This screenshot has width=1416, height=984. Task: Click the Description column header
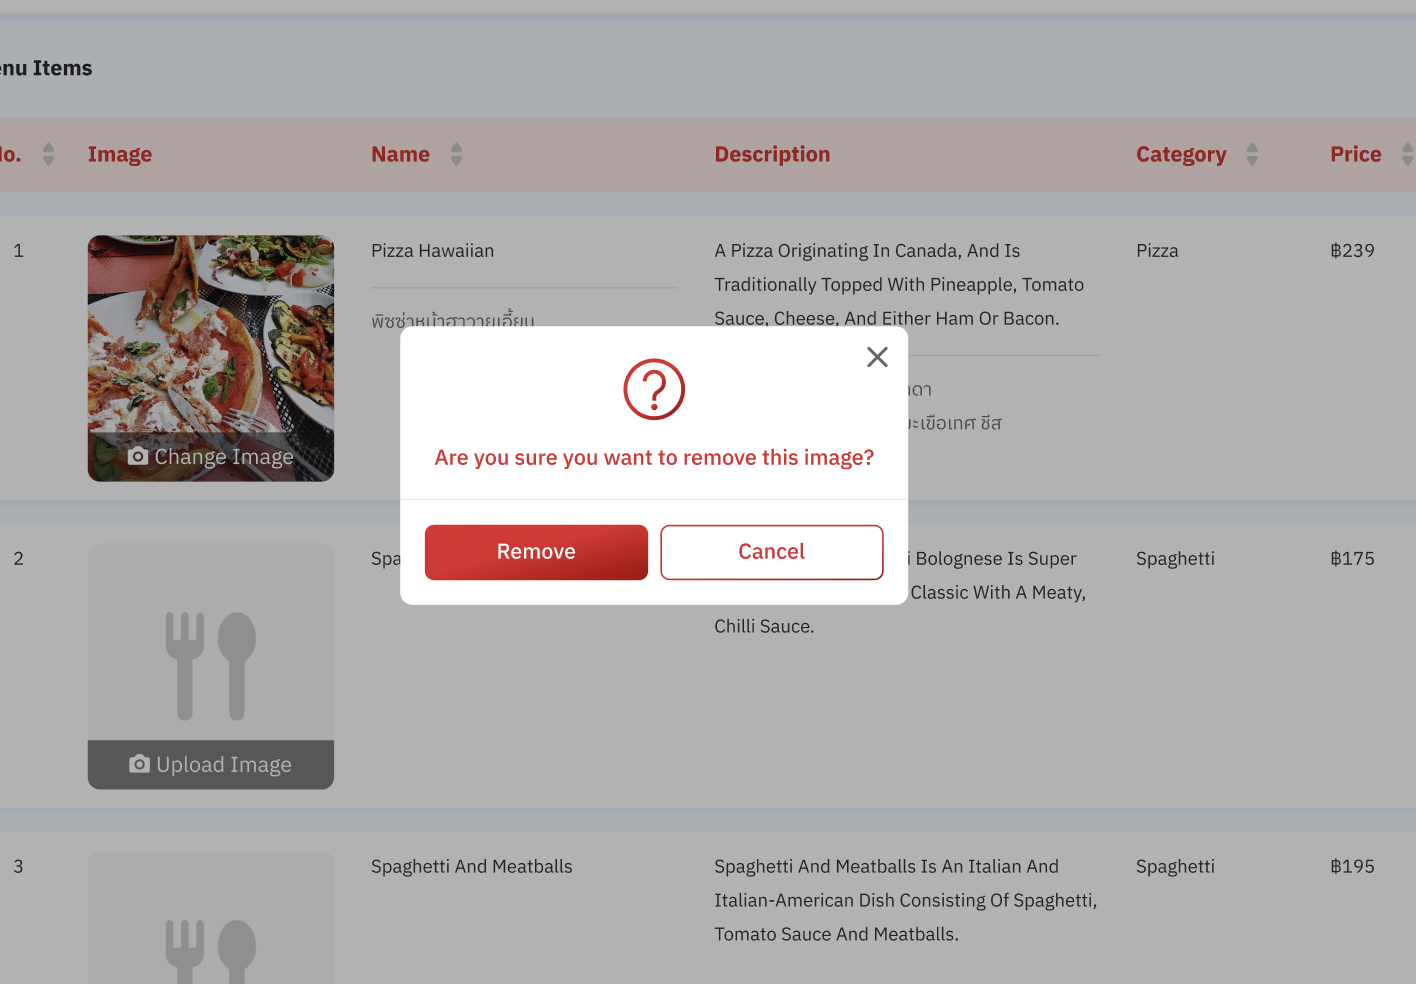(x=772, y=154)
